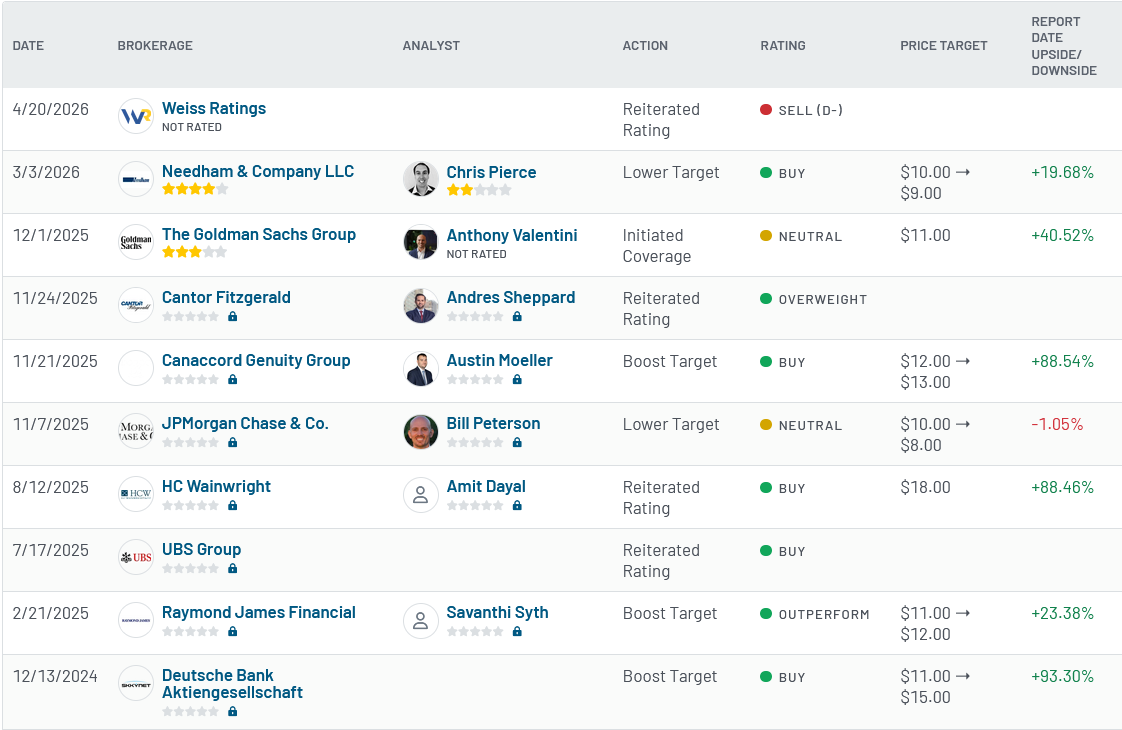Click the Needham & Company logo icon
Image resolution: width=1122 pixels, height=730 pixels.
pyautogui.click(x=136, y=179)
